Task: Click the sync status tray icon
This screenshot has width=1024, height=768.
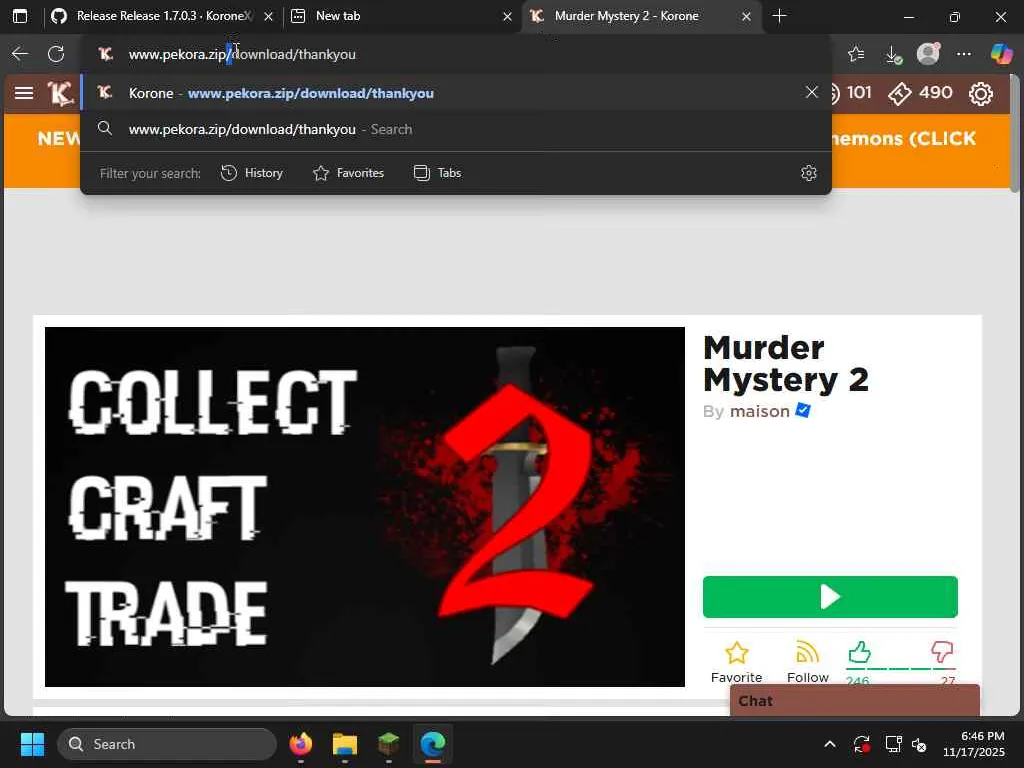Action: tap(861, 744)
